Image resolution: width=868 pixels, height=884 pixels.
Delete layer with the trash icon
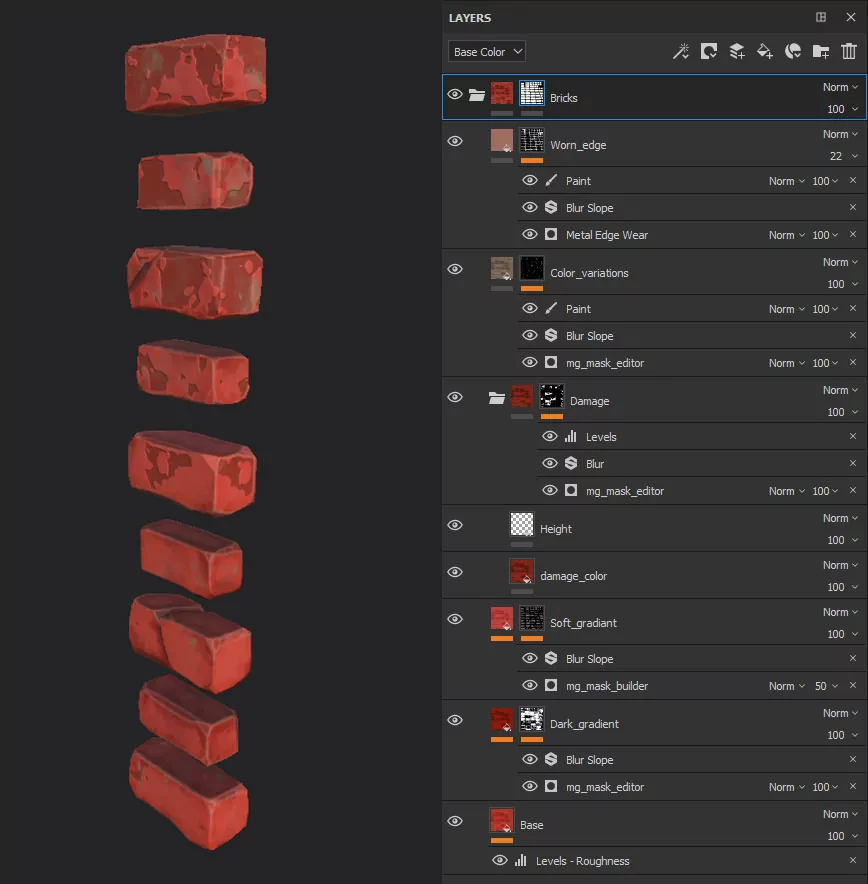coord(849,51)
